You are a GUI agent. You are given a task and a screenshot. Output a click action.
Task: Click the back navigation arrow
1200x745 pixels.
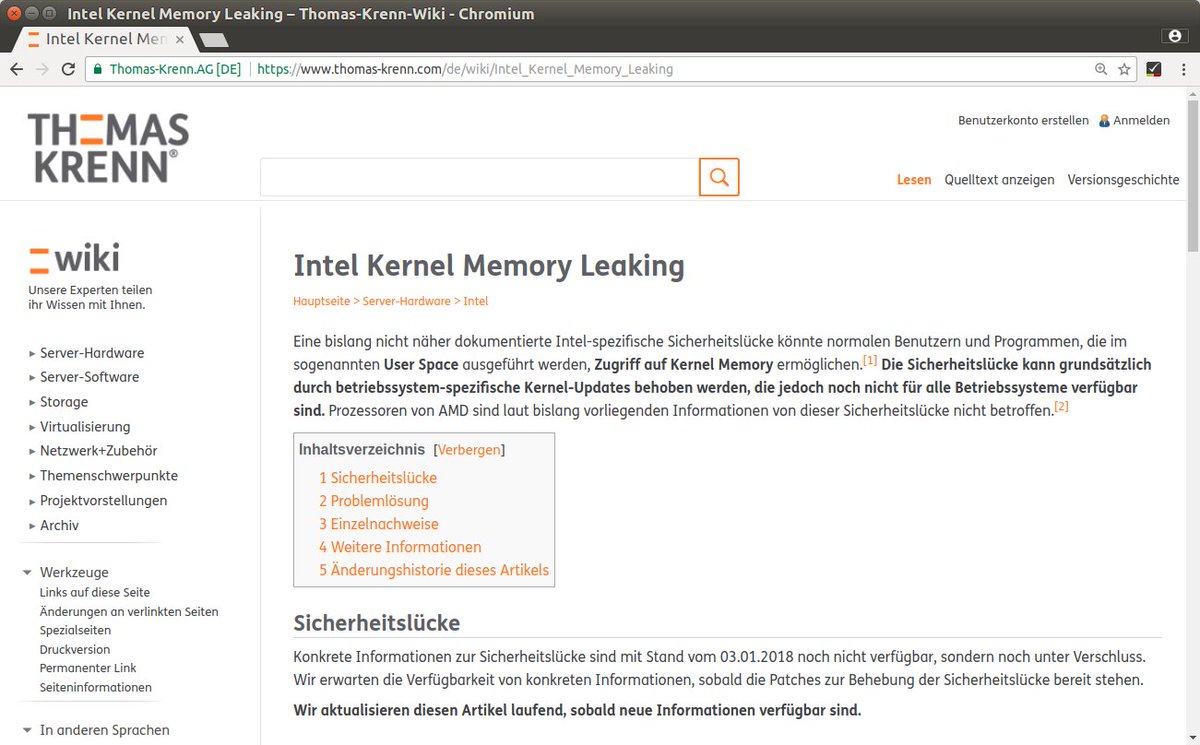pyautogui.click(x=16, y=69)
